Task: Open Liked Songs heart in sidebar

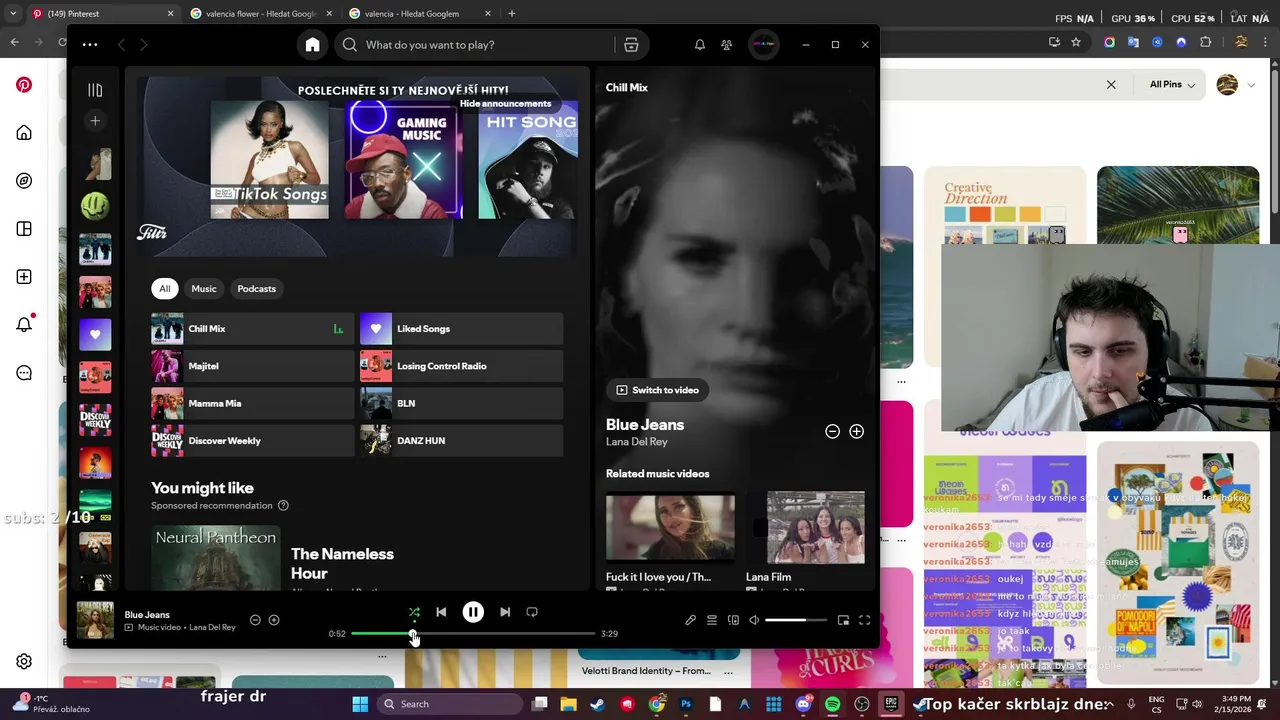Action: [95, 334]
